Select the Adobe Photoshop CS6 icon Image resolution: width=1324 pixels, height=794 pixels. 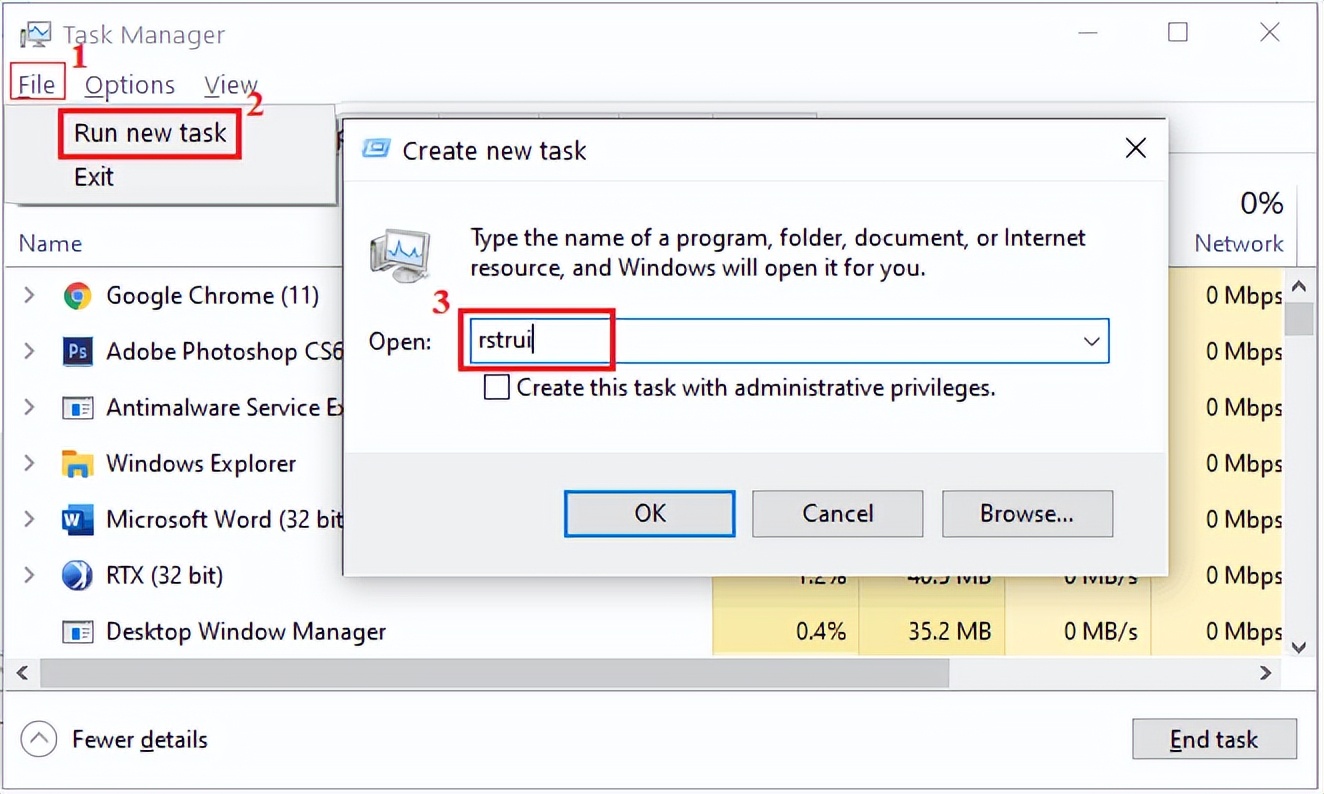(77, 352)
